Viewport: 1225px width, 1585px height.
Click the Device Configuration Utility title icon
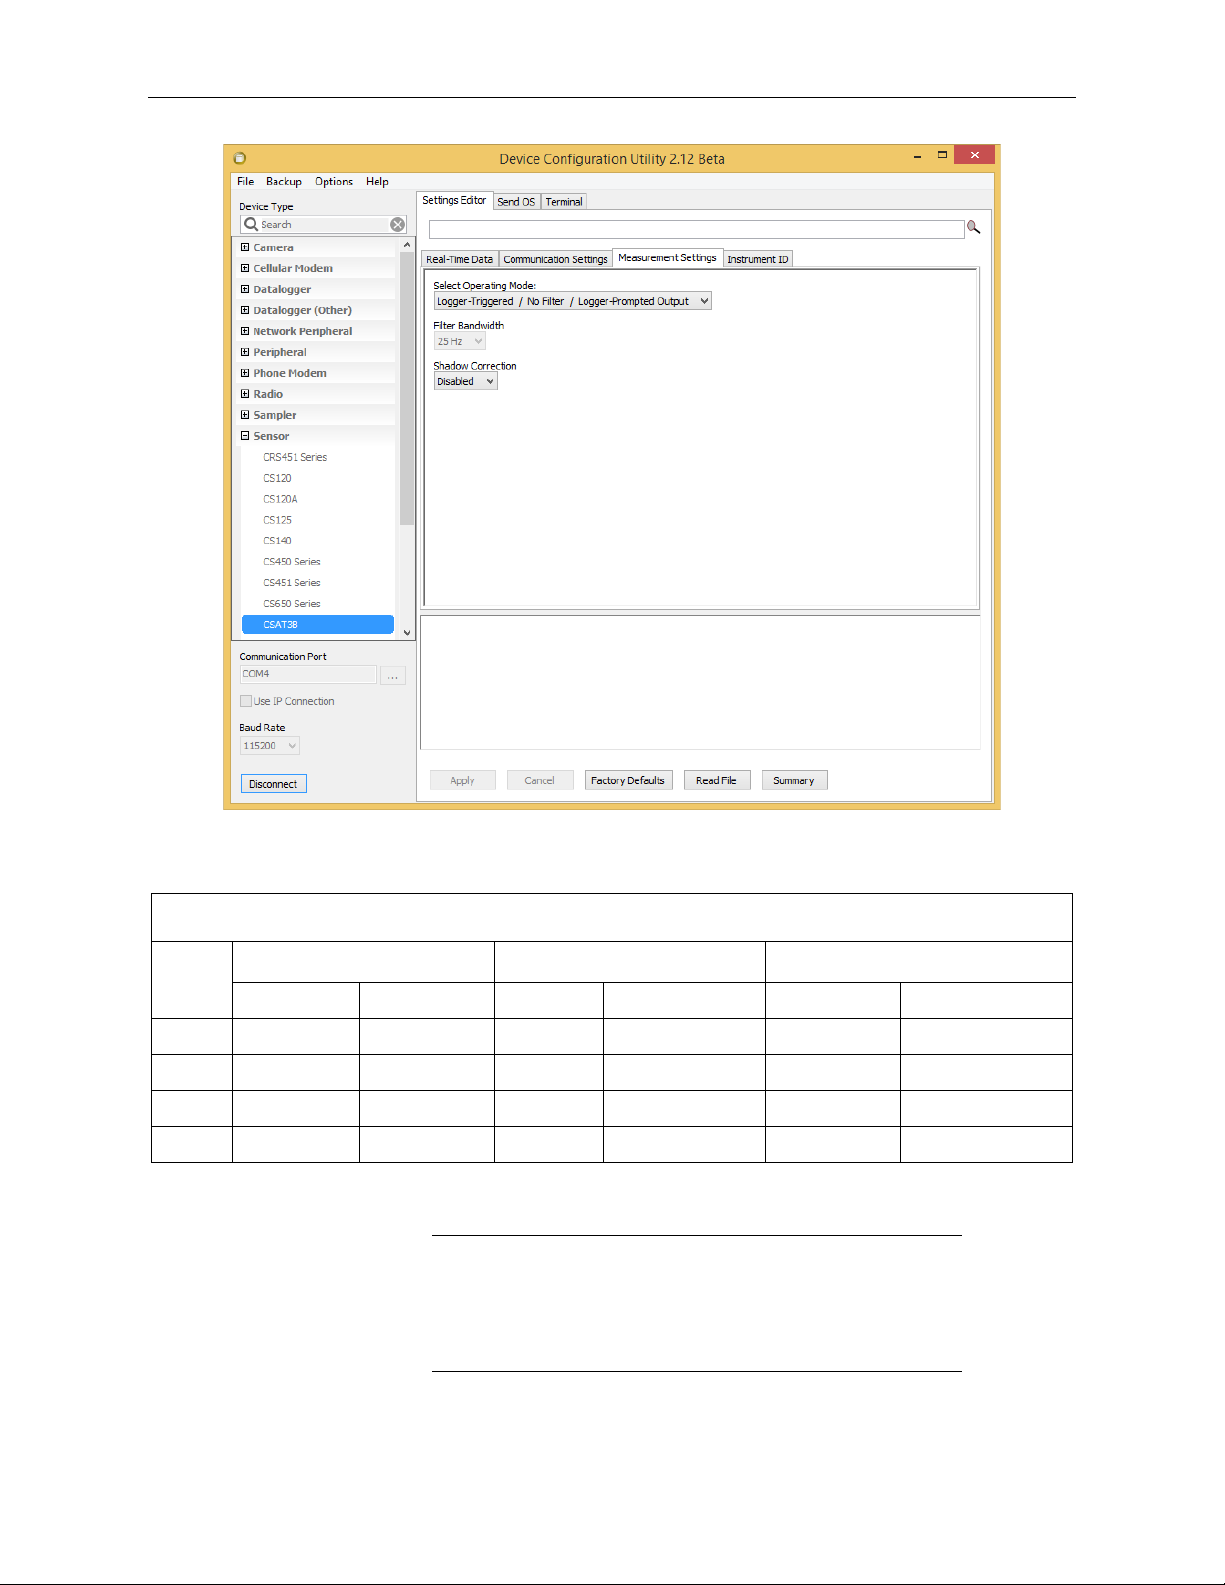tap(239, 158)
